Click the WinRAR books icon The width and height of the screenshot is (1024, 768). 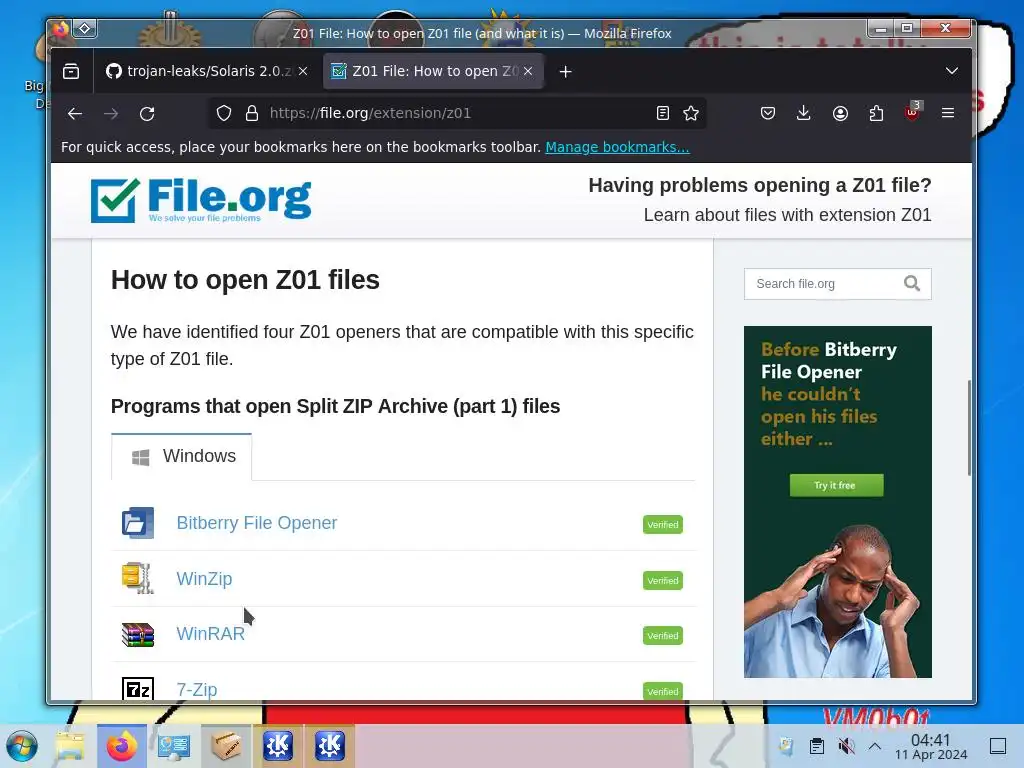(x=138, y=634)
